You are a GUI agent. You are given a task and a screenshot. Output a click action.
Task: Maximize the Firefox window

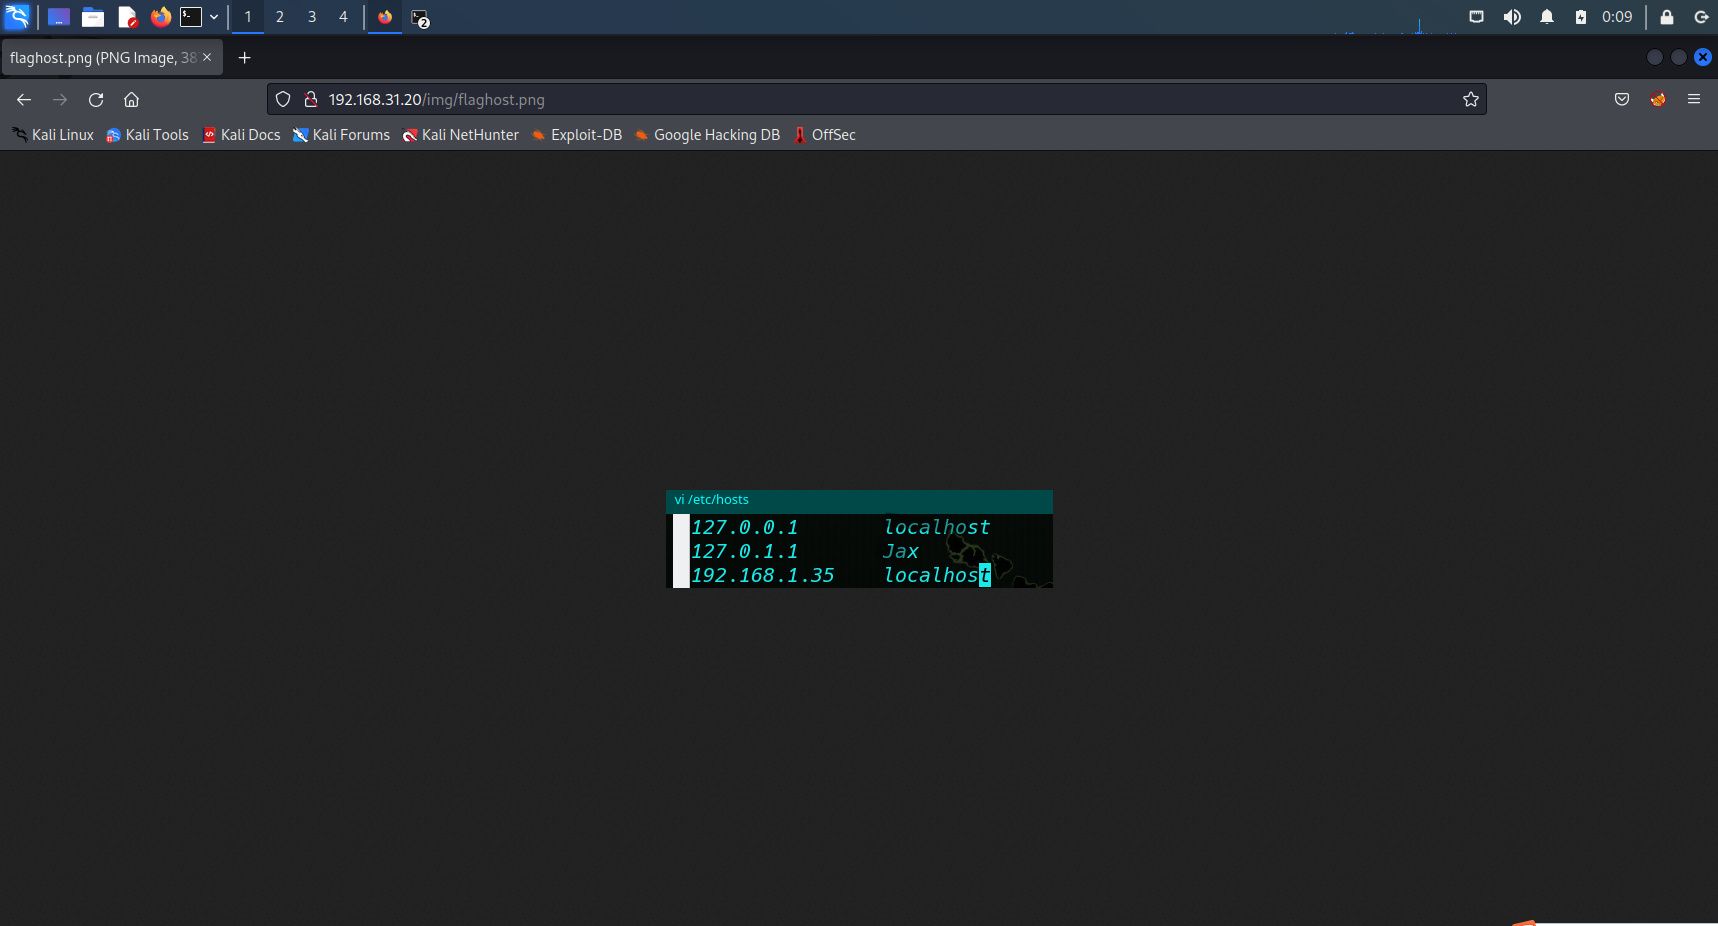click(x=1679, y=58)
